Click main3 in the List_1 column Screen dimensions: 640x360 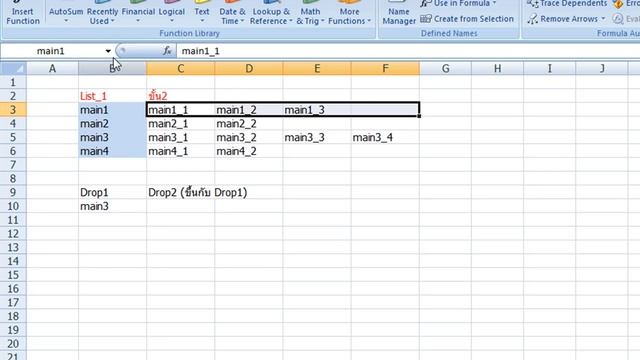112,137
